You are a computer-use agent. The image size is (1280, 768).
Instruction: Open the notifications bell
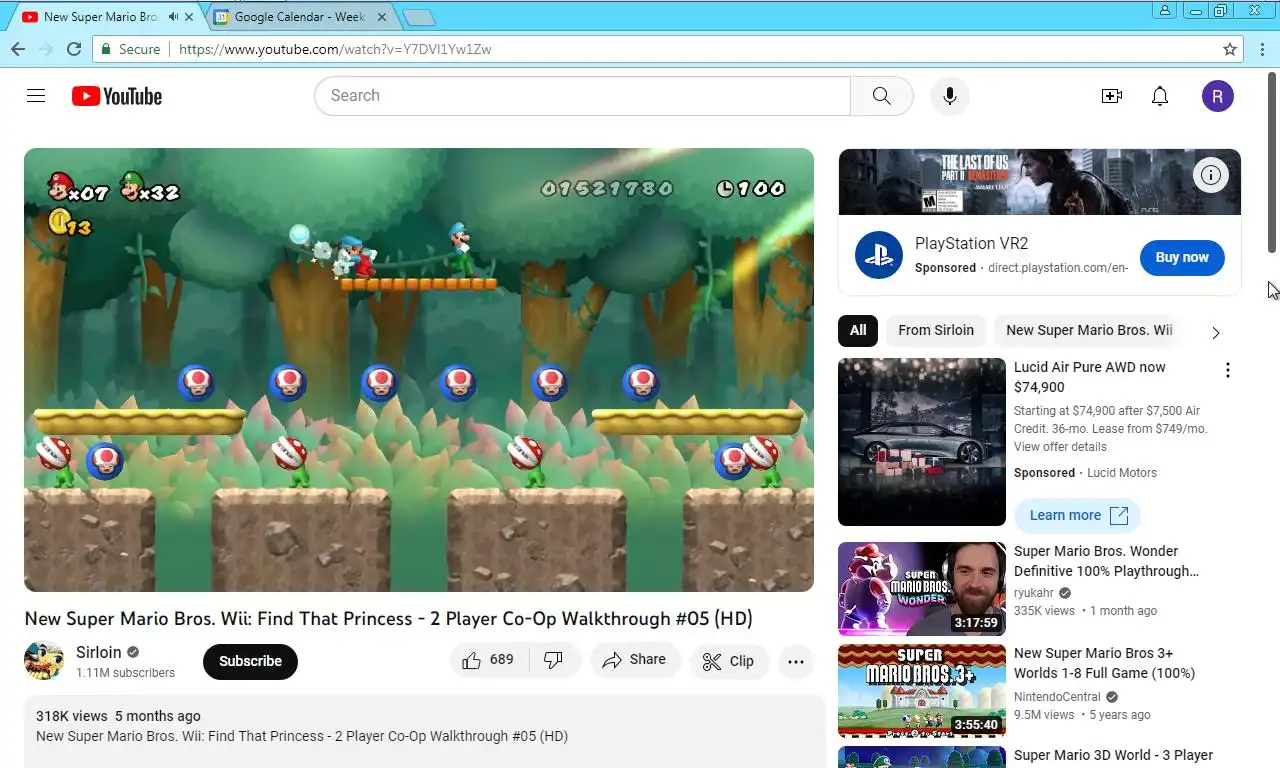(x=1160, y=96)
